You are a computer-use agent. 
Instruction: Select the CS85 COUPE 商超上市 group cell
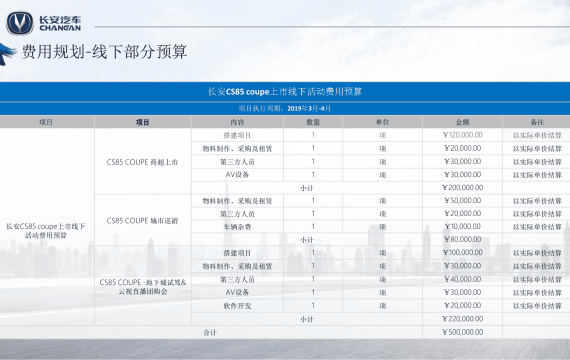[x=142, y=162]
